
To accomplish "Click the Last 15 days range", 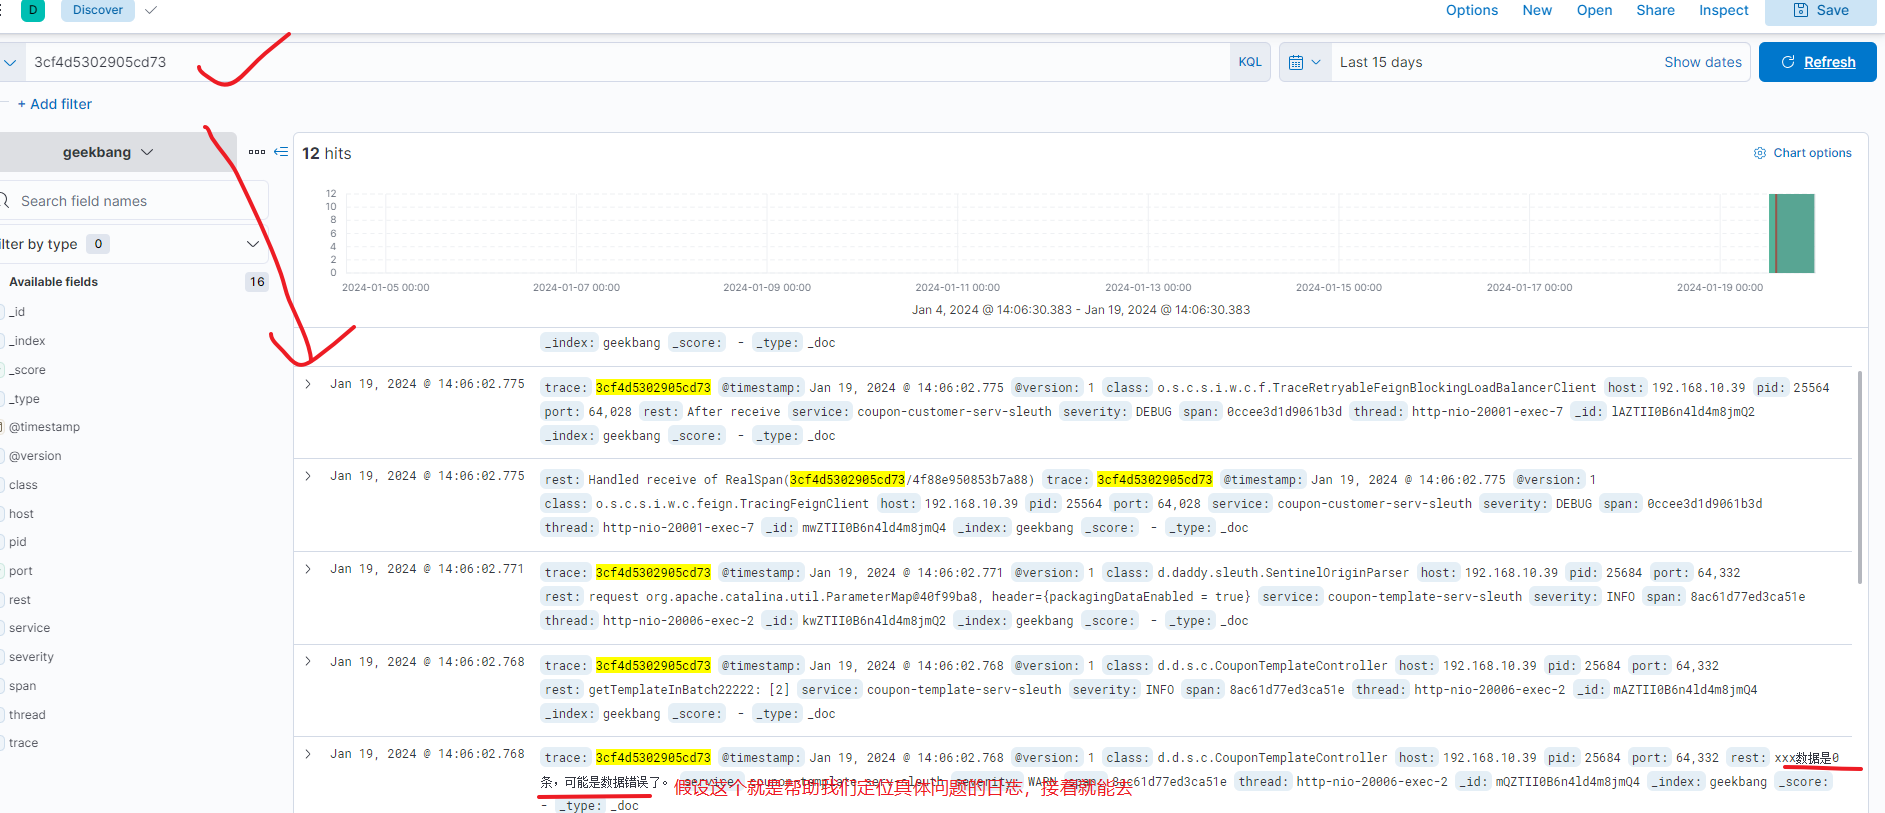I will (1381, 62).
